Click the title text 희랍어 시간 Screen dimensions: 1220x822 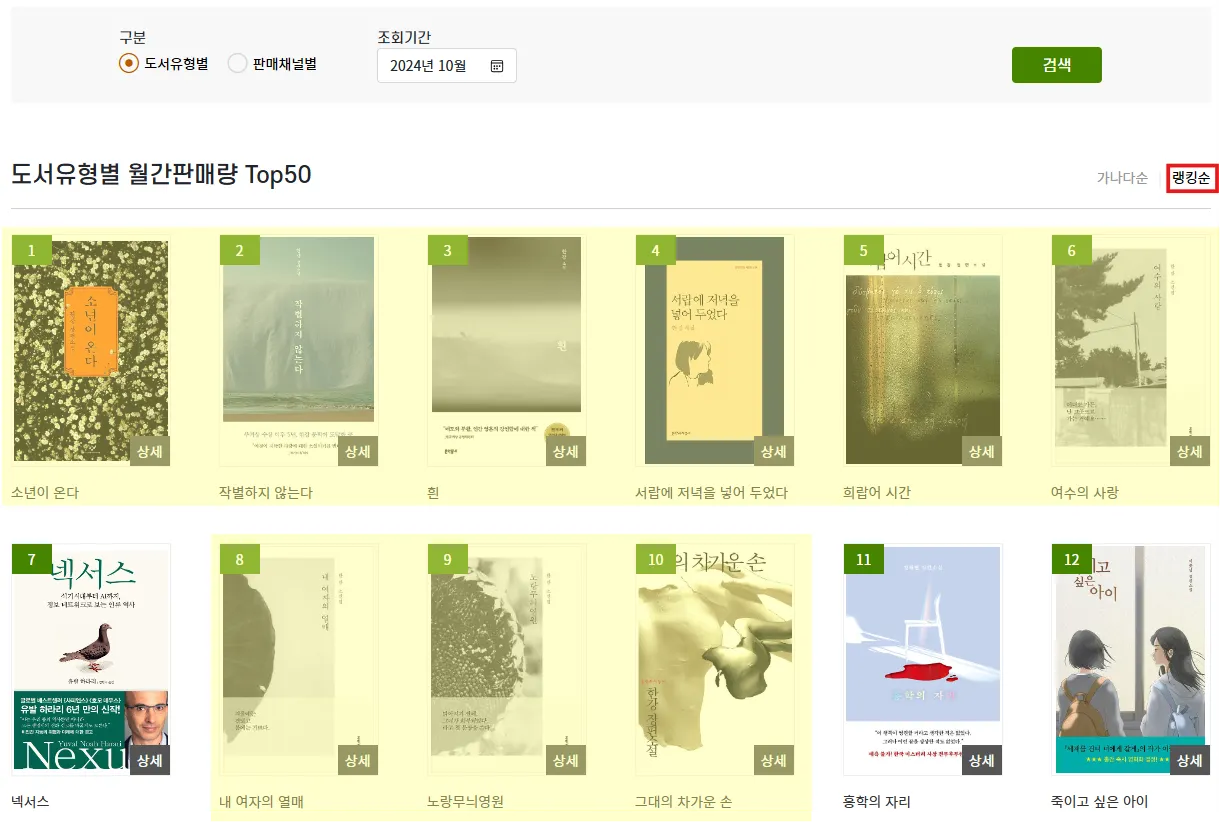877,493
